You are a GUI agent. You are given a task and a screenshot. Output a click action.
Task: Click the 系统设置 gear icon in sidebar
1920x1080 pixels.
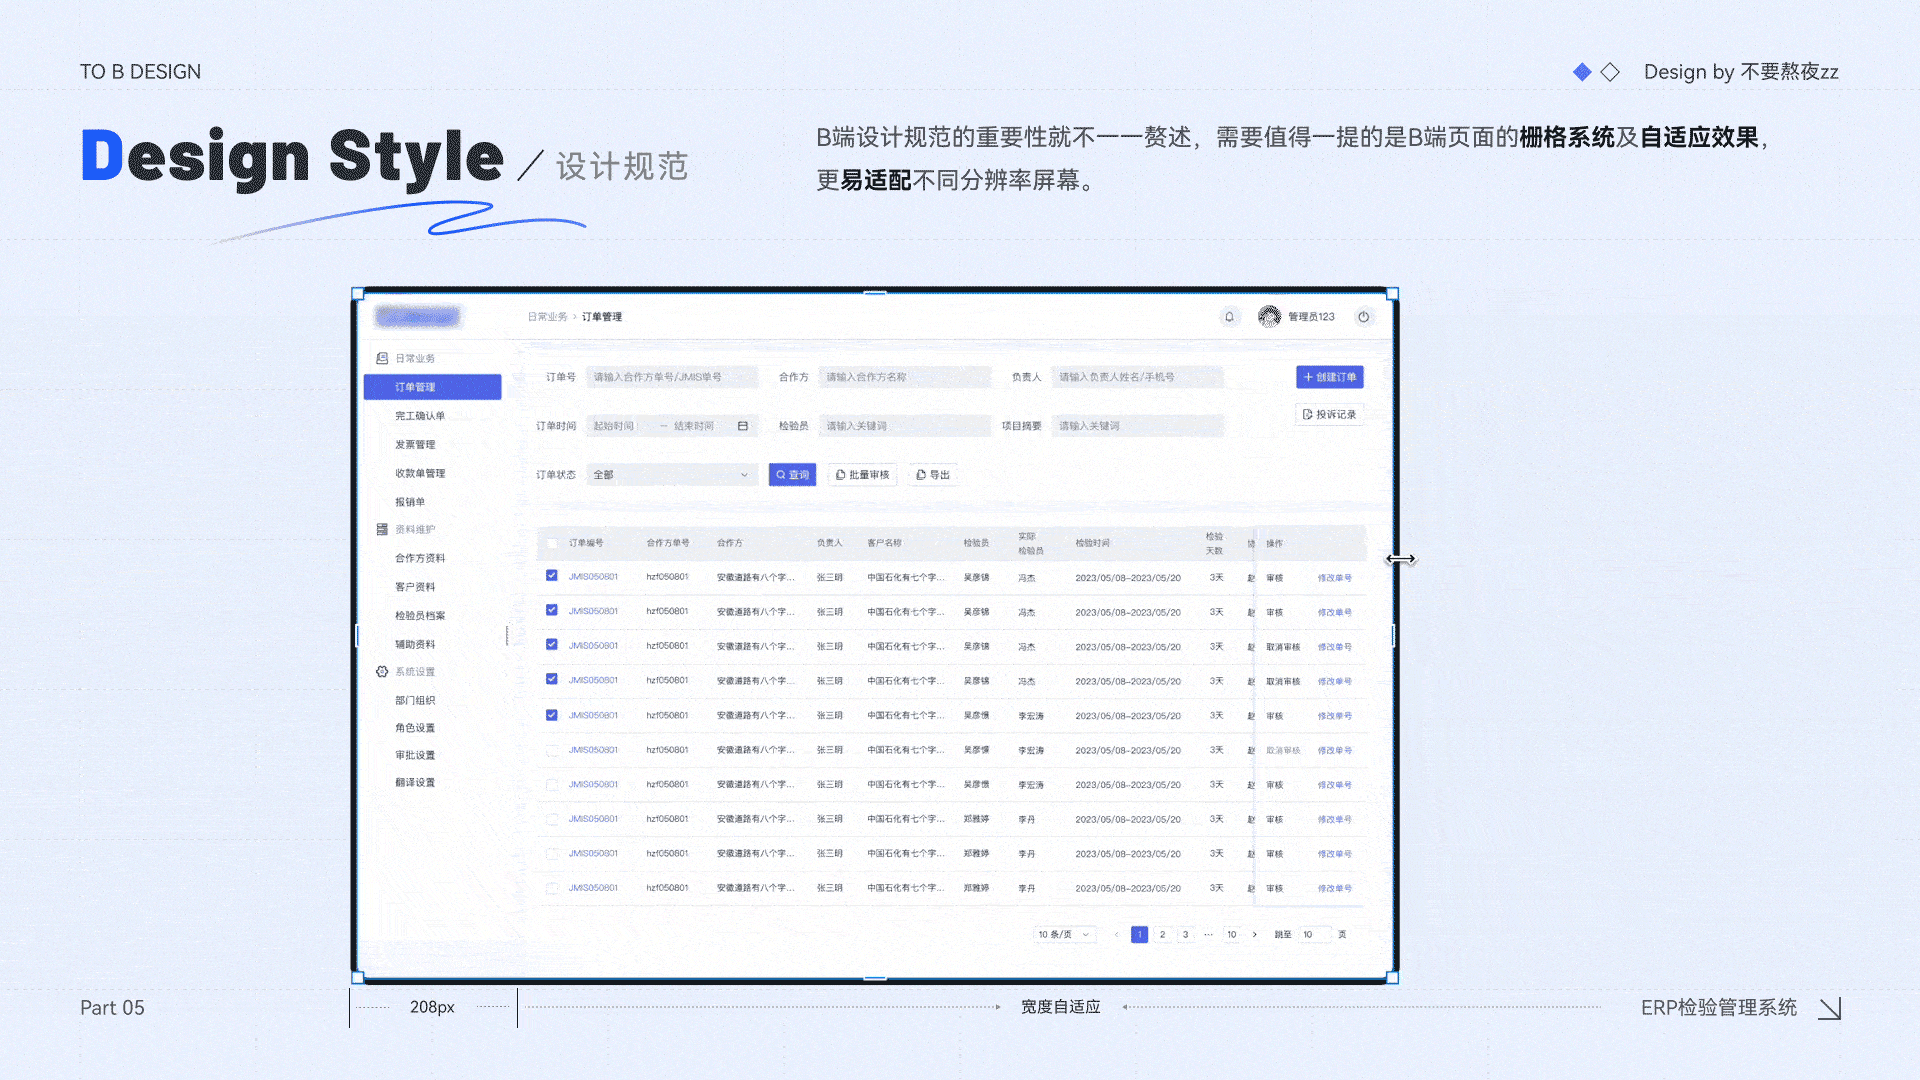(383, 671)
